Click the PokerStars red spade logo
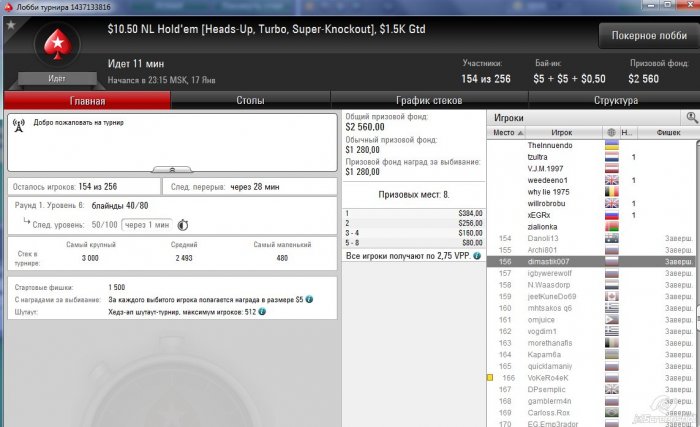Screen dimensions: 700x427 (57, 44)
